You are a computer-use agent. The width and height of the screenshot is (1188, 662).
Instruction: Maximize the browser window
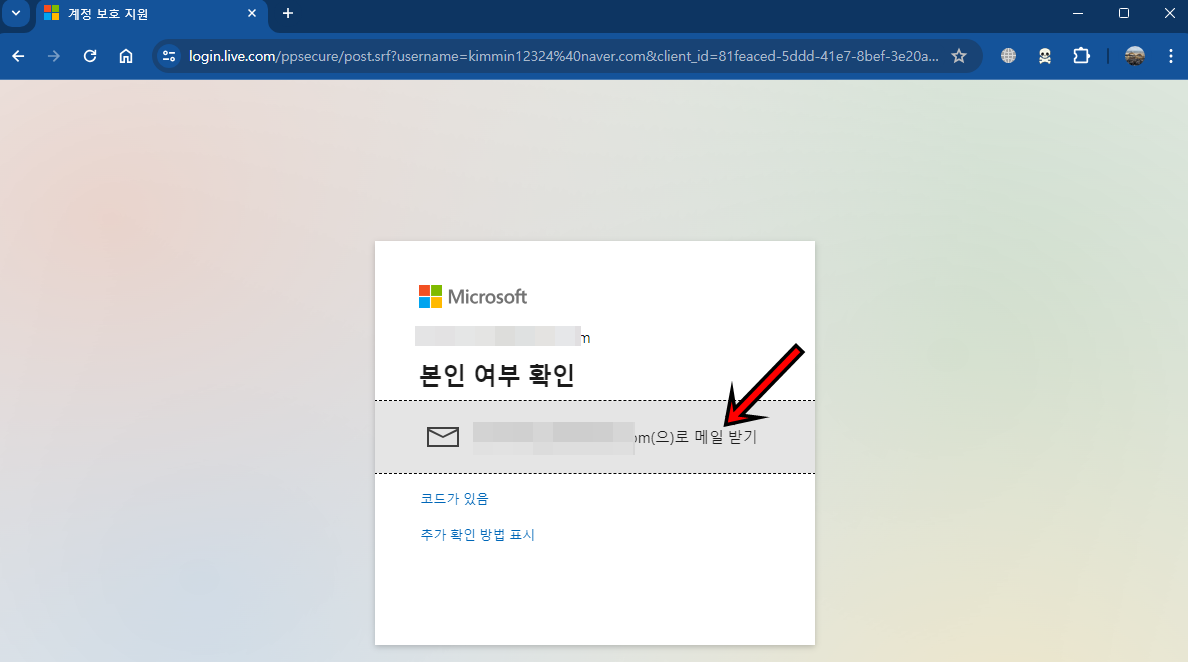[x=1124, y=14]
